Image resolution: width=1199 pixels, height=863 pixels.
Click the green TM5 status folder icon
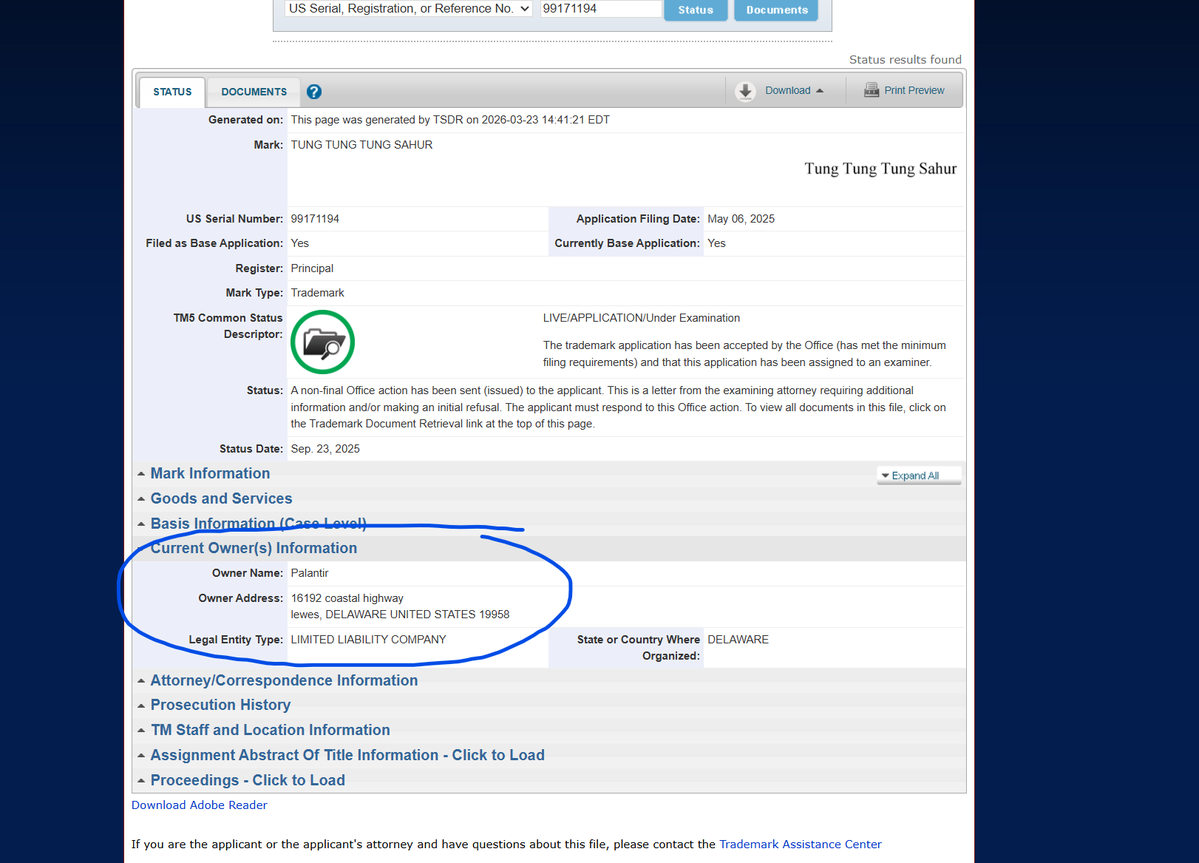click(x=323, y=342)
